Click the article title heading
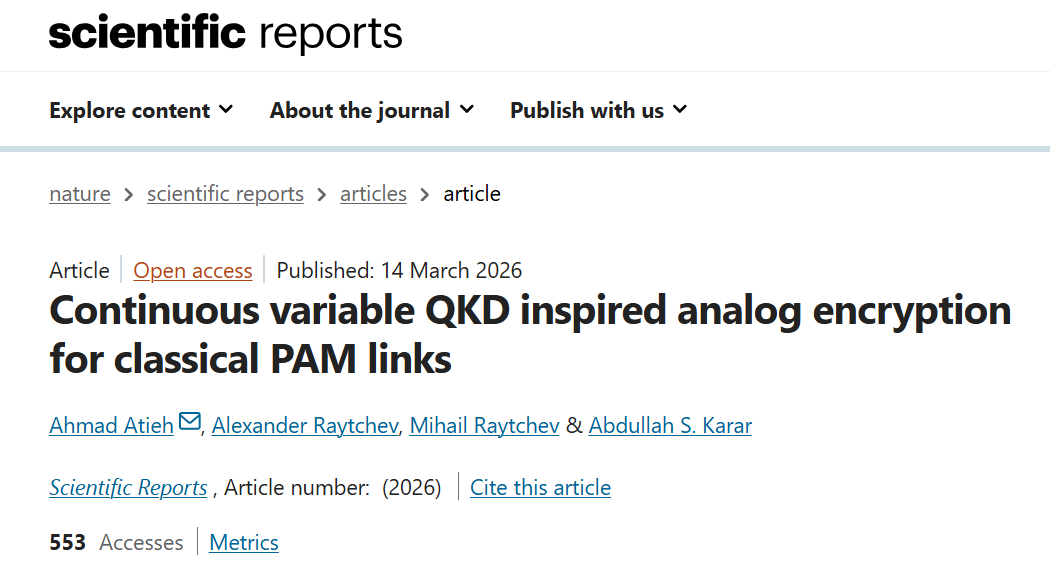This screenshot has width=1050, height=570. click(530, 334)
